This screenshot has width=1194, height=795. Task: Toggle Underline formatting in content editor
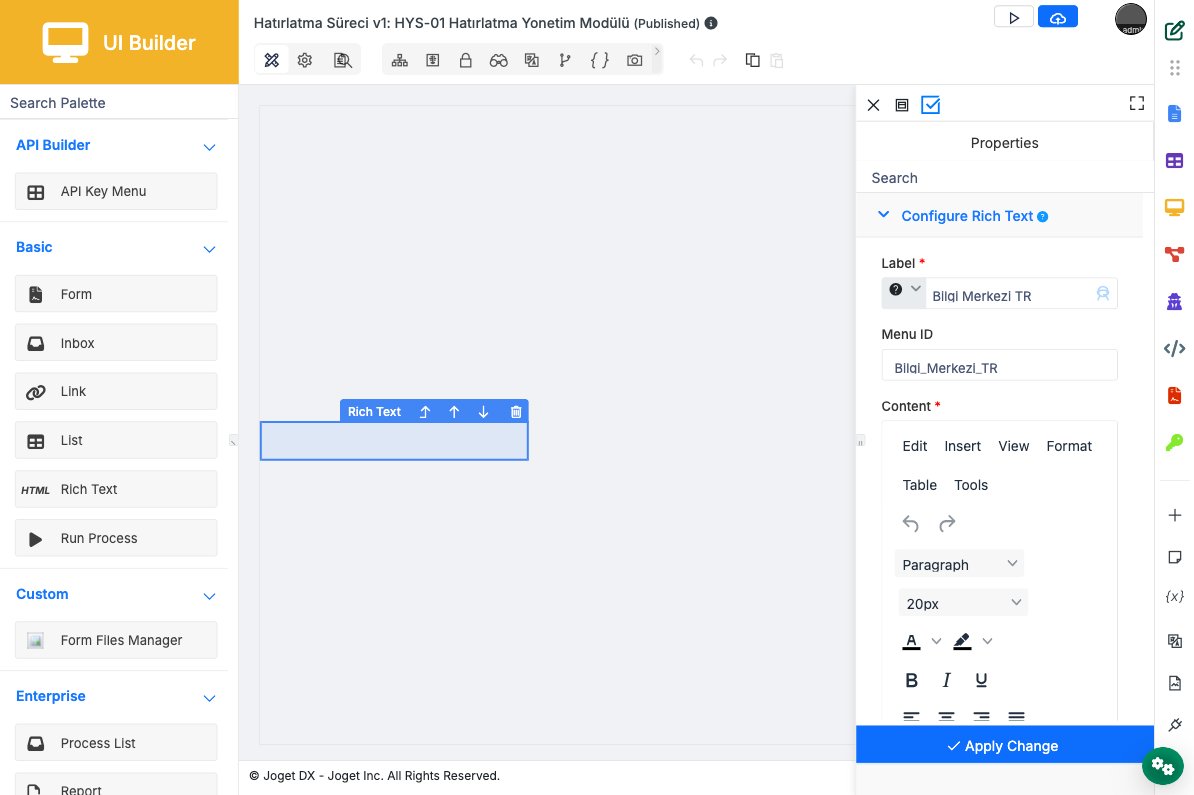point(981,680)
